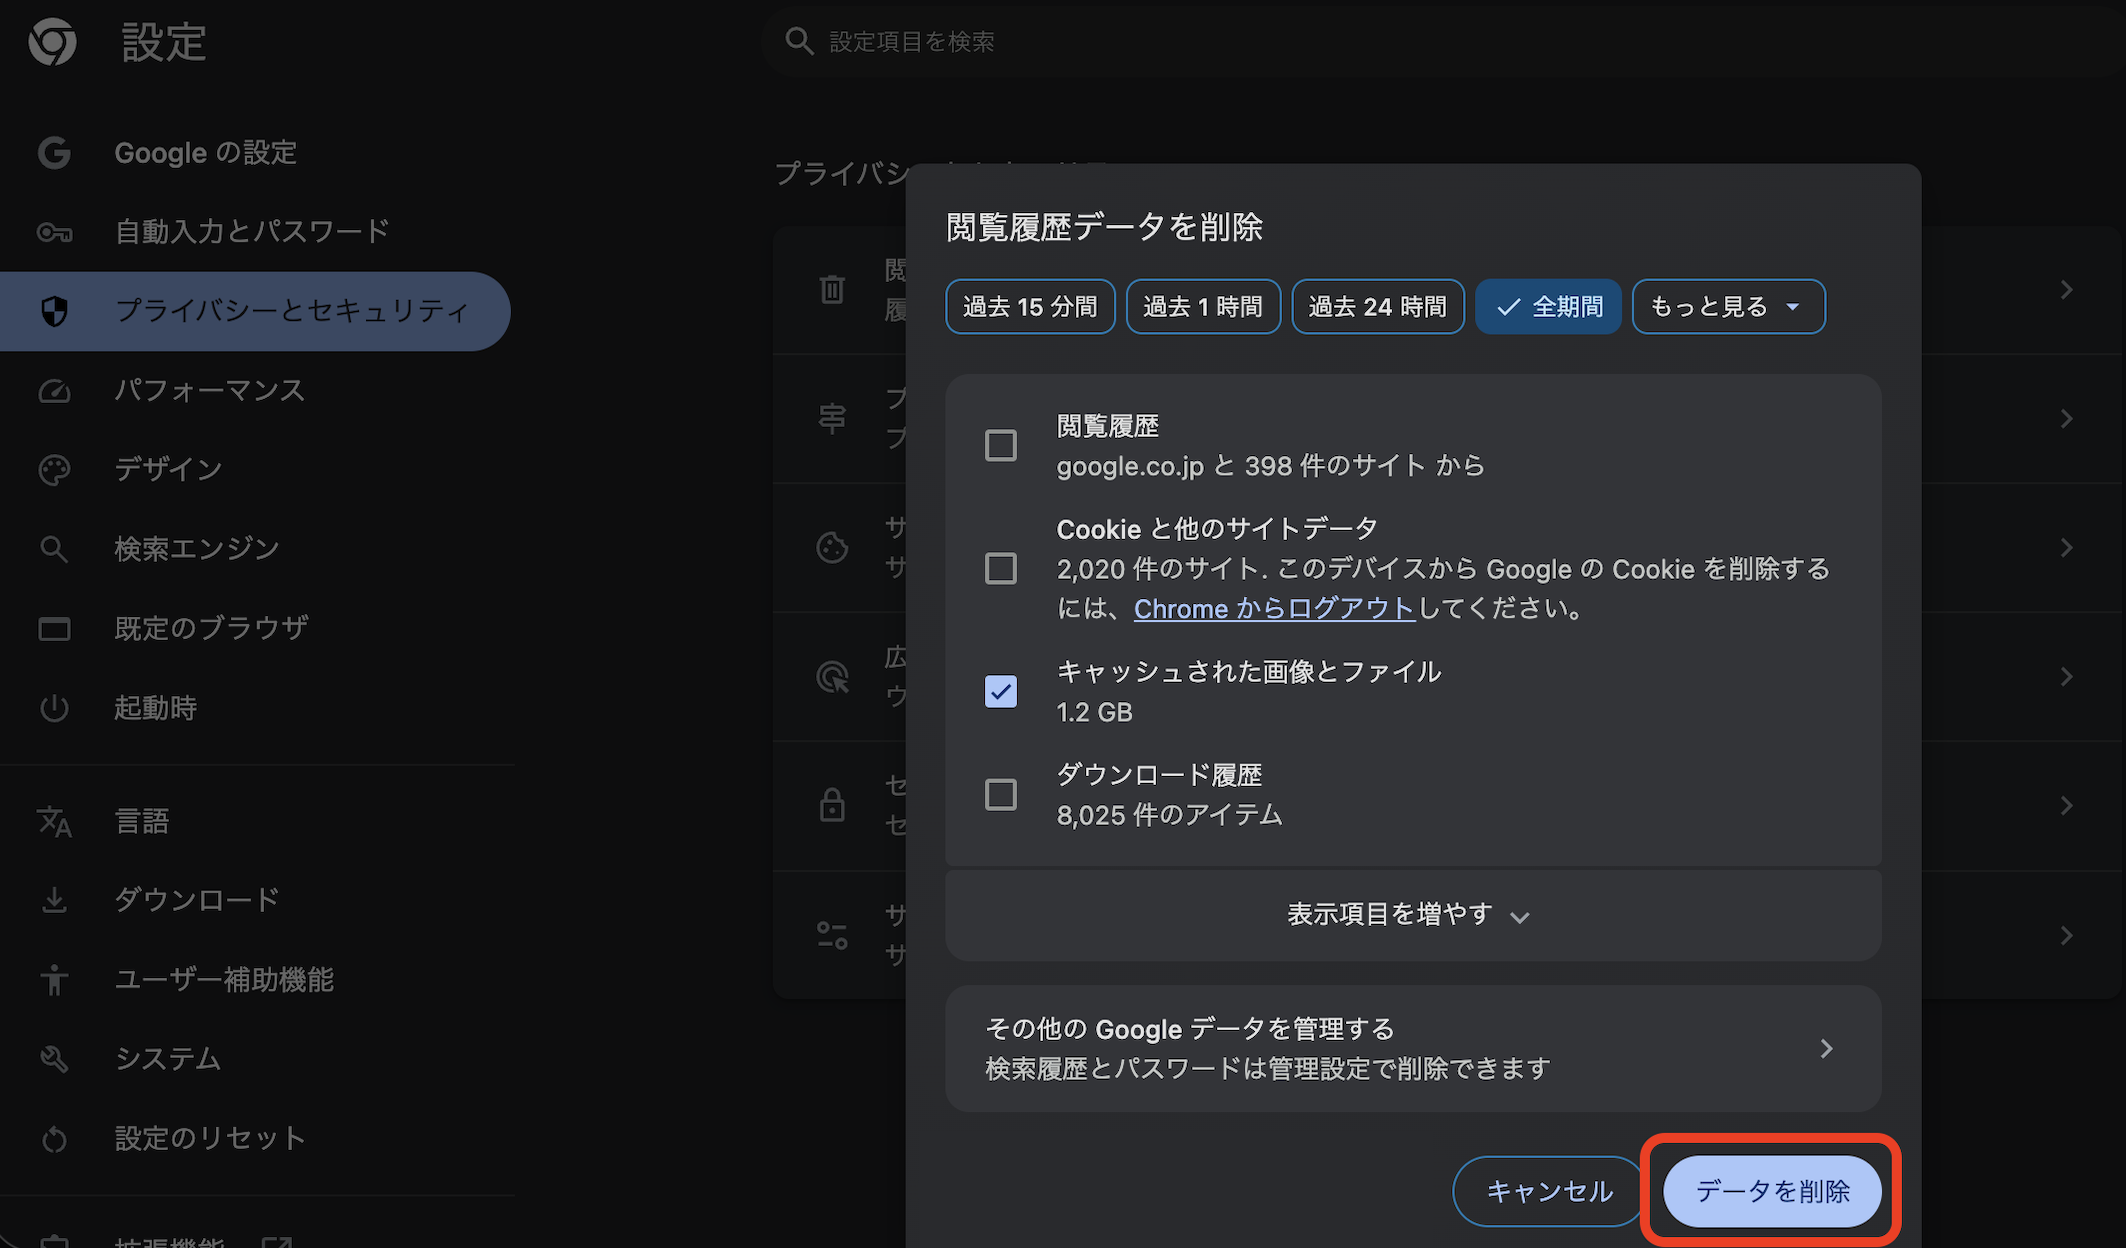
Task: Click the cookie icon behind the dialog
Action: [833, 548]
